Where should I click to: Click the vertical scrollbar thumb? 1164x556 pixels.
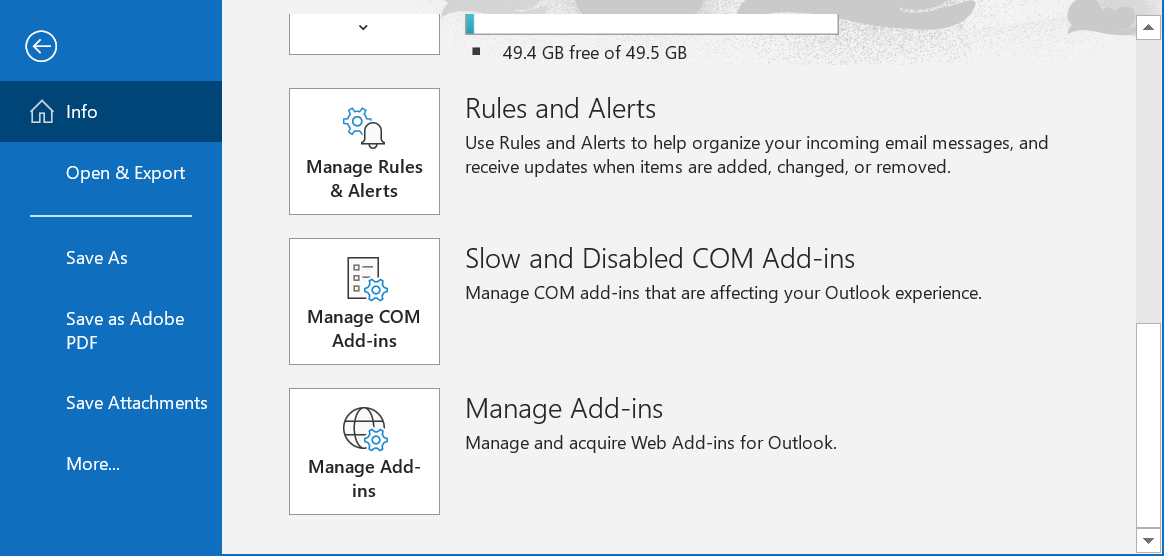(1149, 425)
